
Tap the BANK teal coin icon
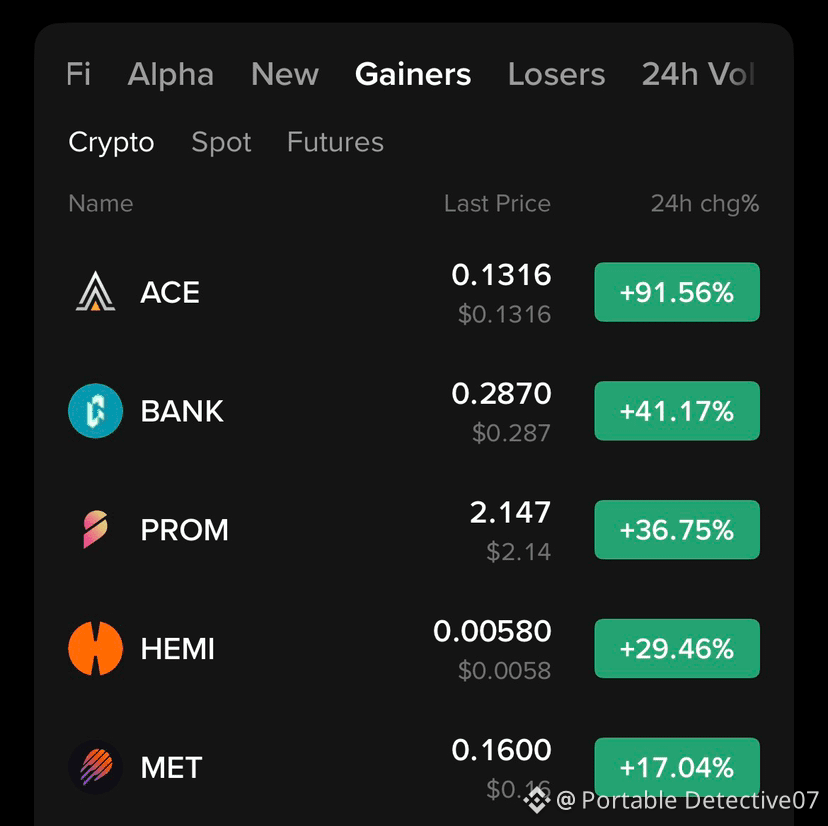pos(95,411)
